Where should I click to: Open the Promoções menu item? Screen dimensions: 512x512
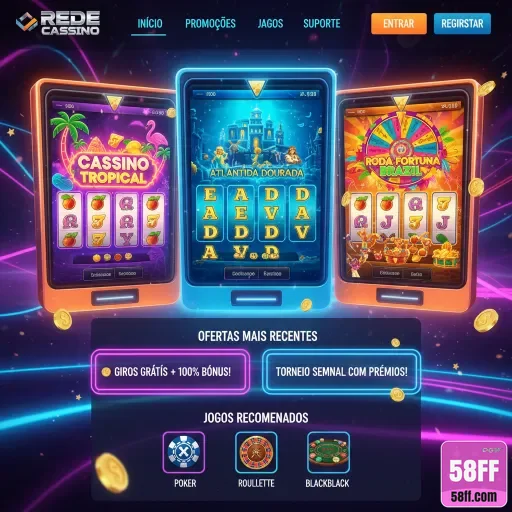210,24
